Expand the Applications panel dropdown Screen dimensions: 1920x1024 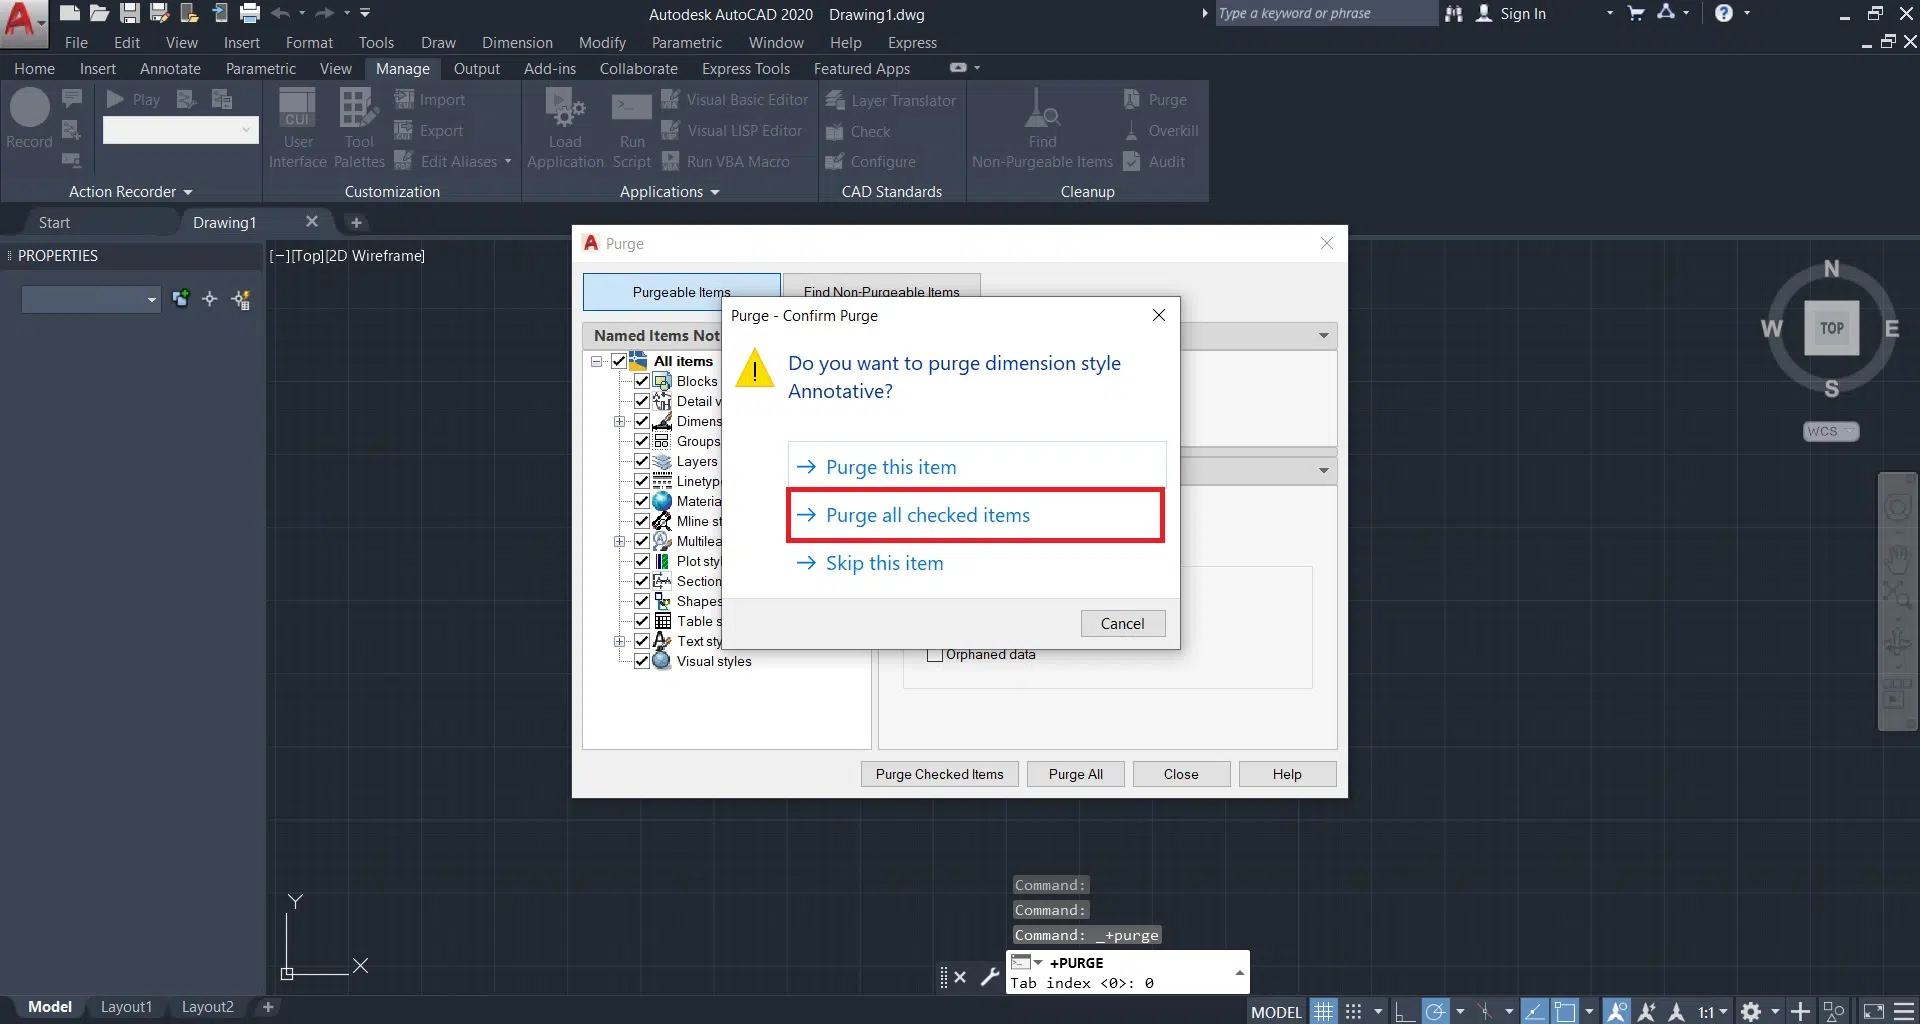tap(669, 192)
